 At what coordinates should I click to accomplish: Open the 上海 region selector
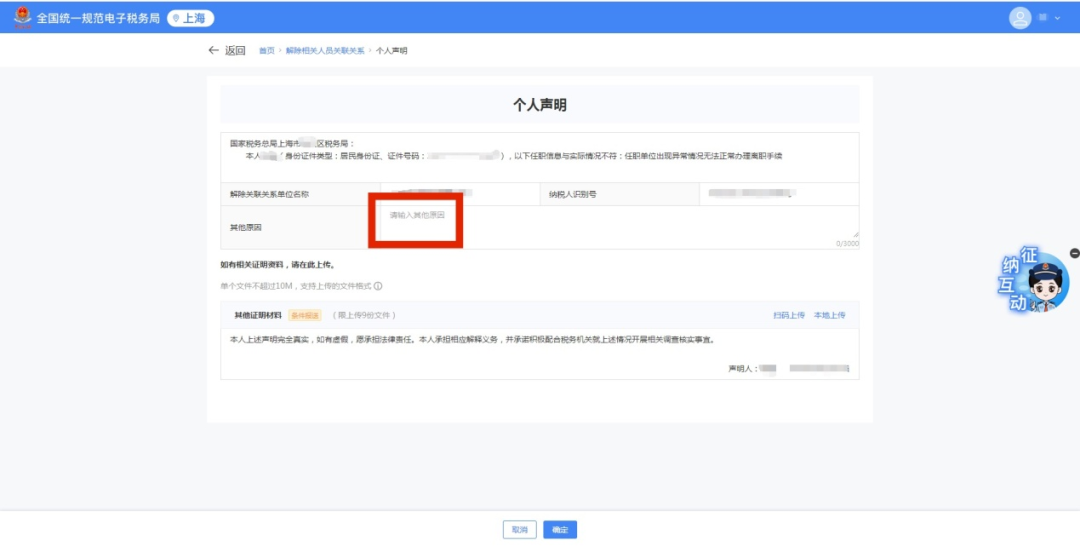tap(191, 18)
